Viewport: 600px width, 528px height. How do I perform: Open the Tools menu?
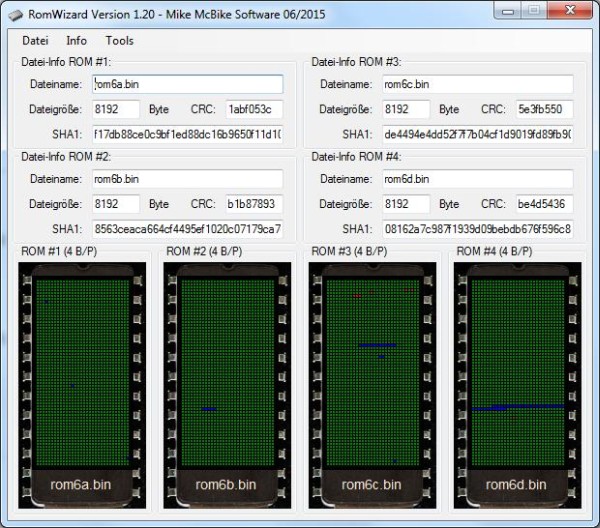click(119, 41)
